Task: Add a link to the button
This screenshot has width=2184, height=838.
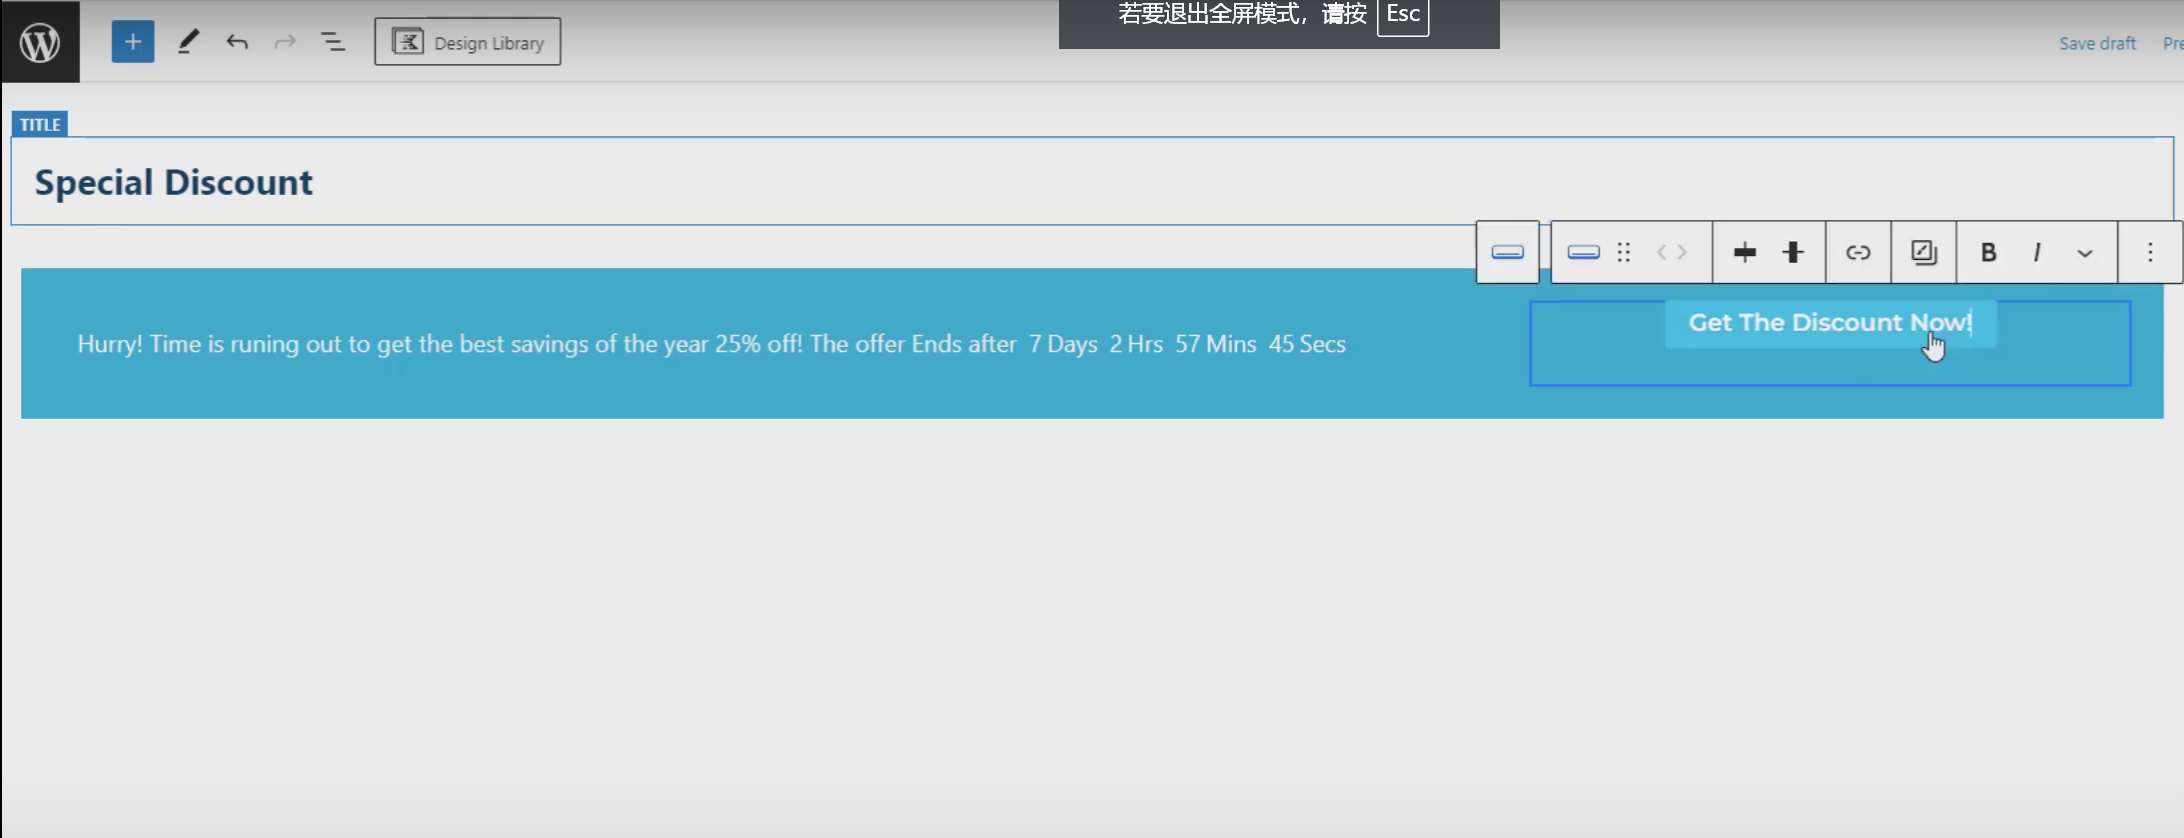Action: (1858, 252)
